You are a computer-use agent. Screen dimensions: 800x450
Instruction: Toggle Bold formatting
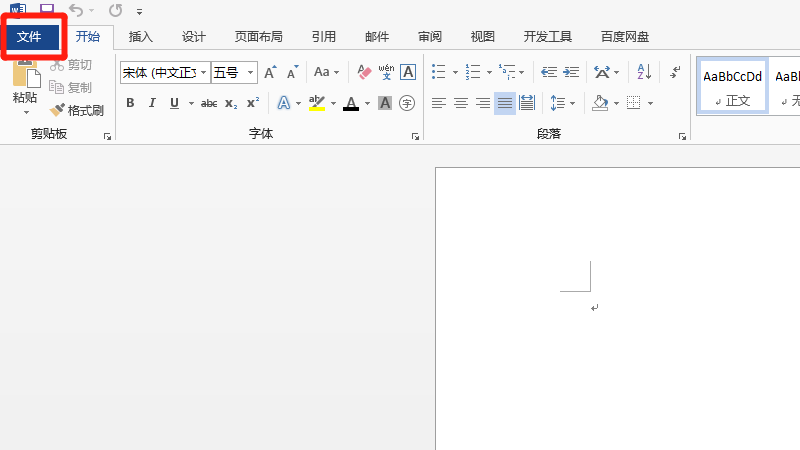click(x=130, y=103)
